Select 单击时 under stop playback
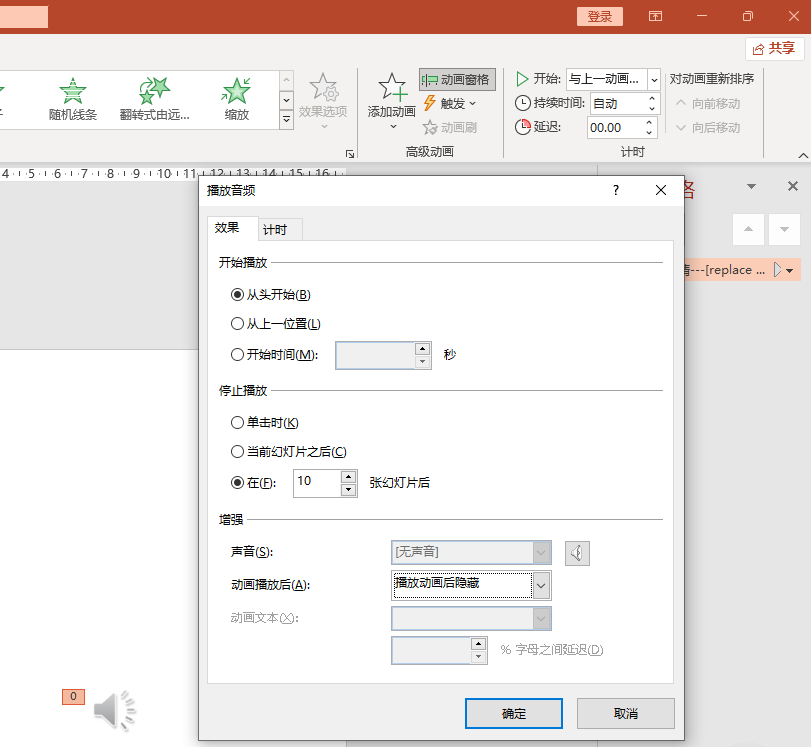Screen dimensions: 811x747 click(237, 423)
